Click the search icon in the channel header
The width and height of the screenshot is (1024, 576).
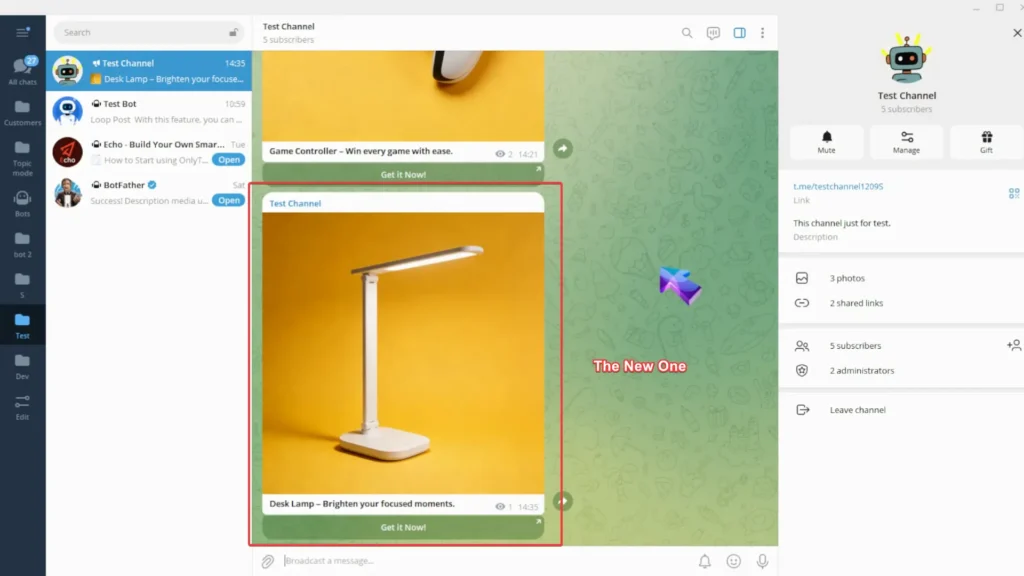(686, 31)
